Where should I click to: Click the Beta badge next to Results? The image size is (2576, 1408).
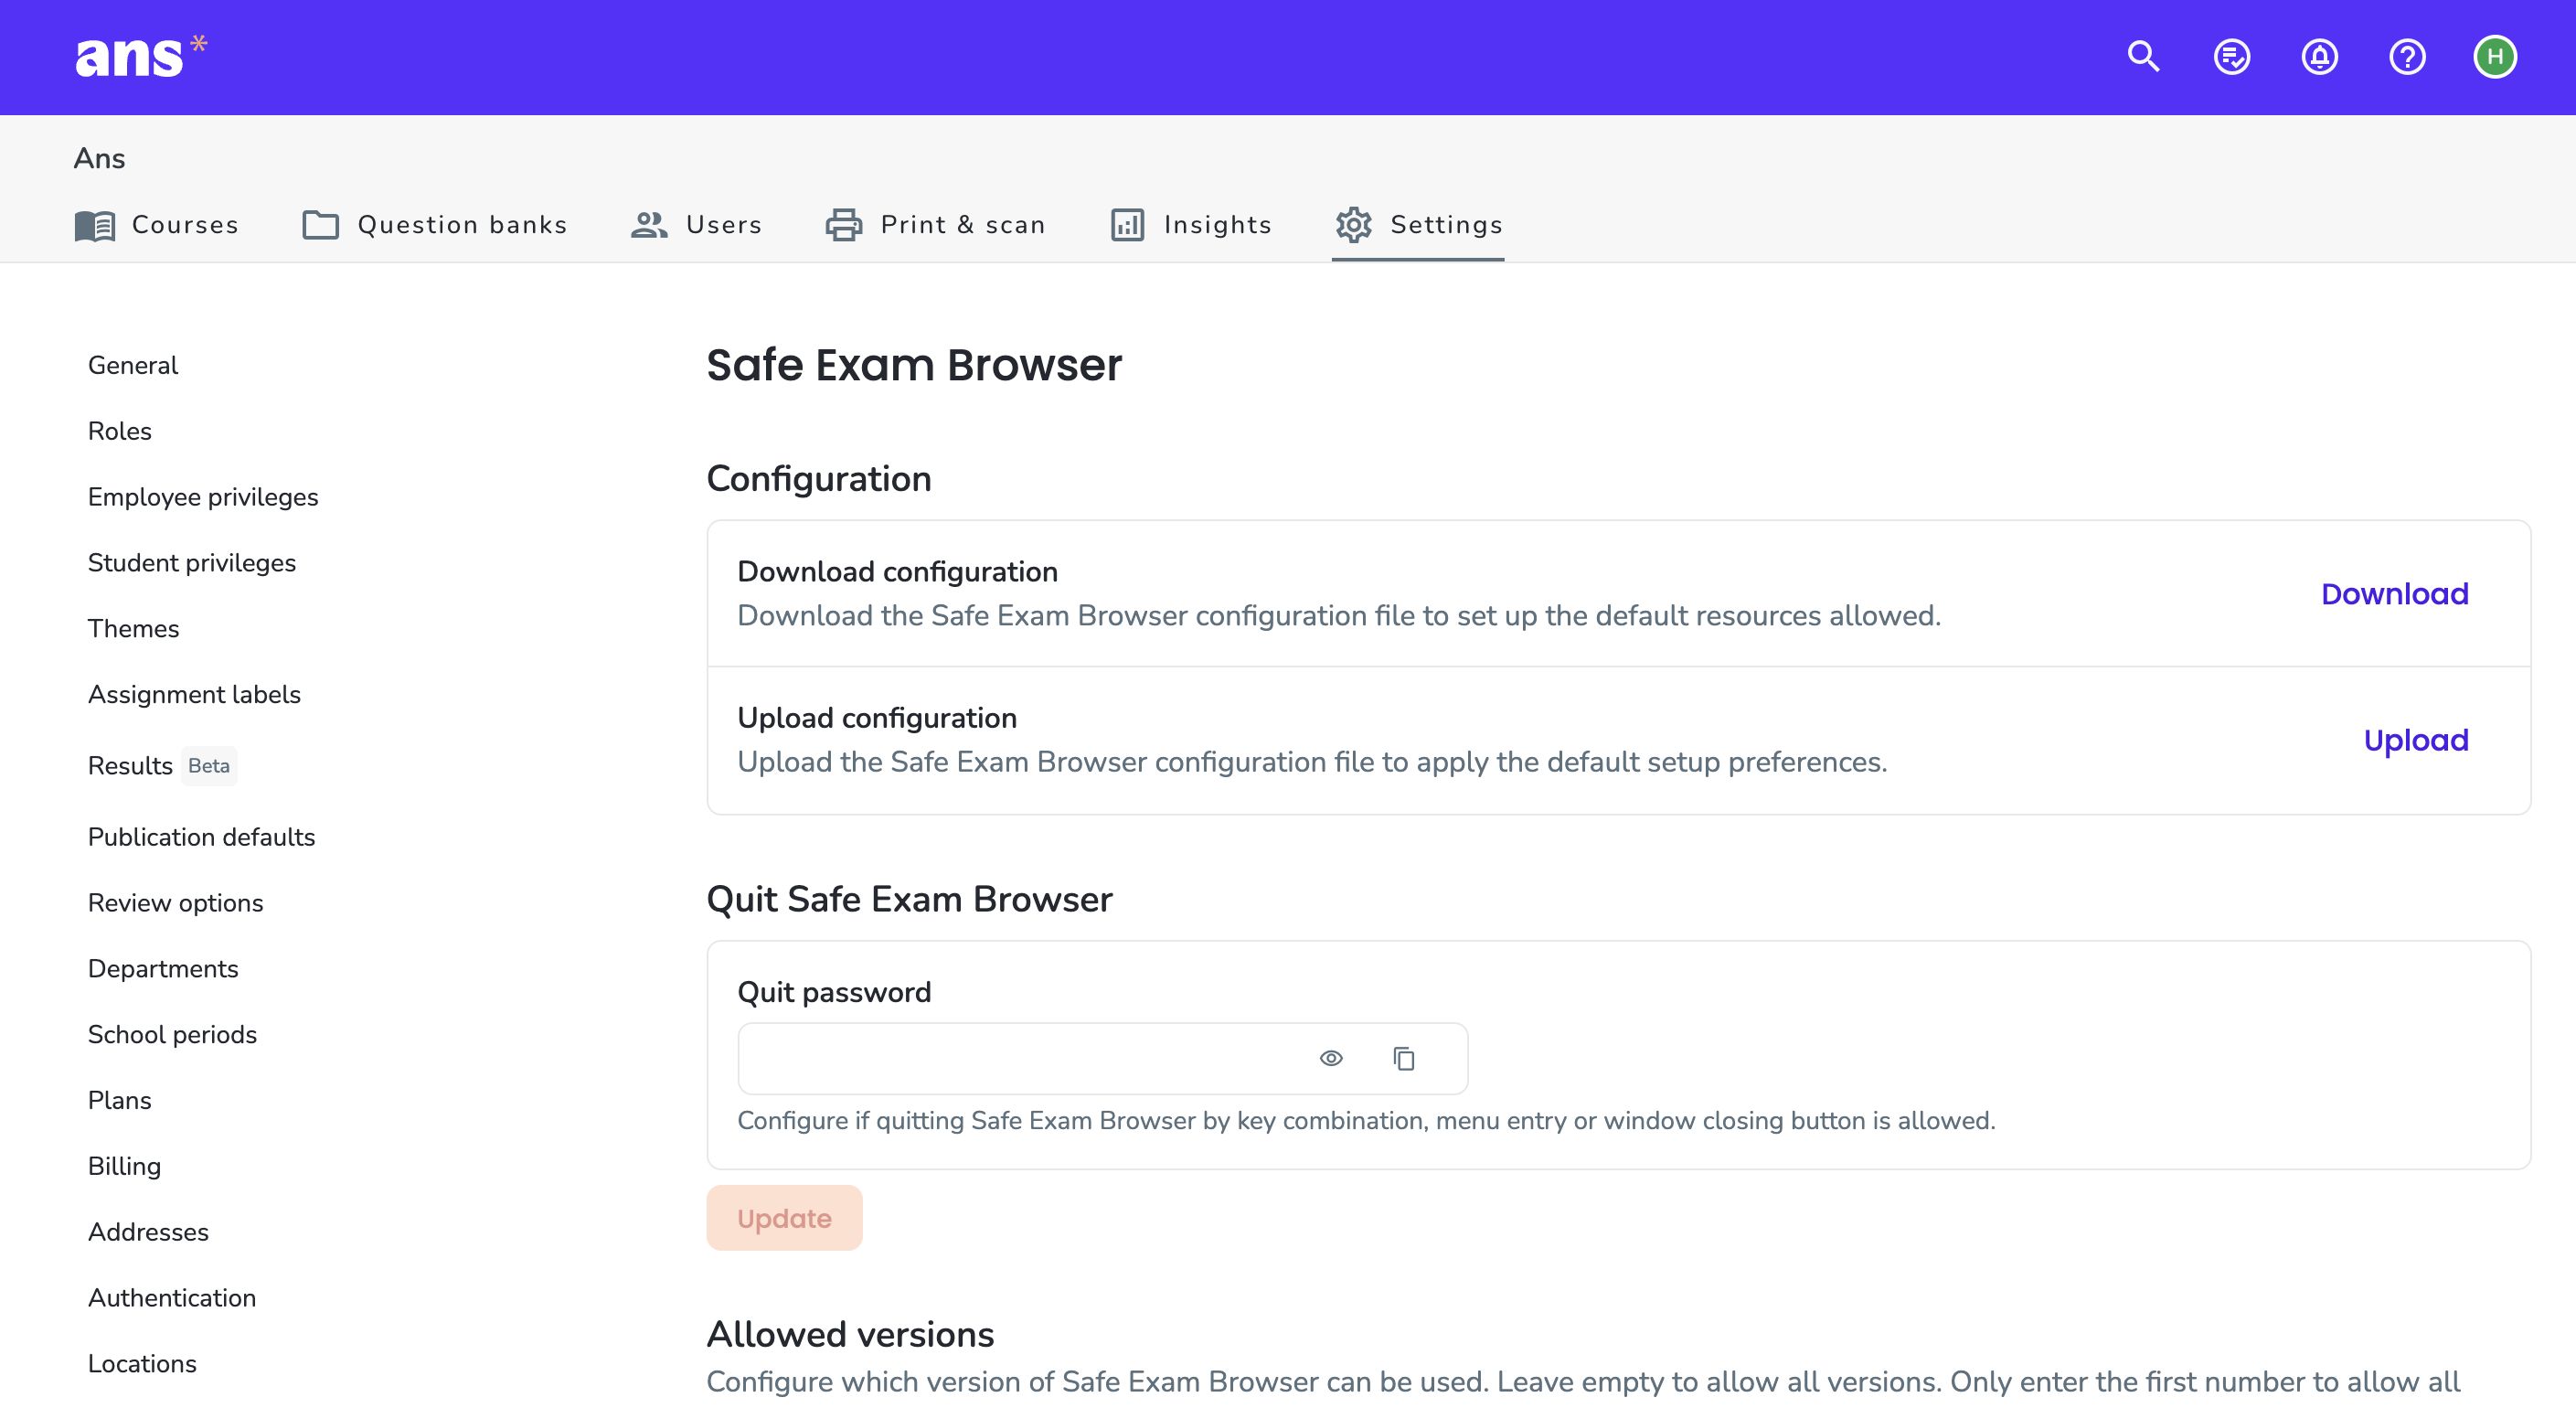click(x=209, y=766)
